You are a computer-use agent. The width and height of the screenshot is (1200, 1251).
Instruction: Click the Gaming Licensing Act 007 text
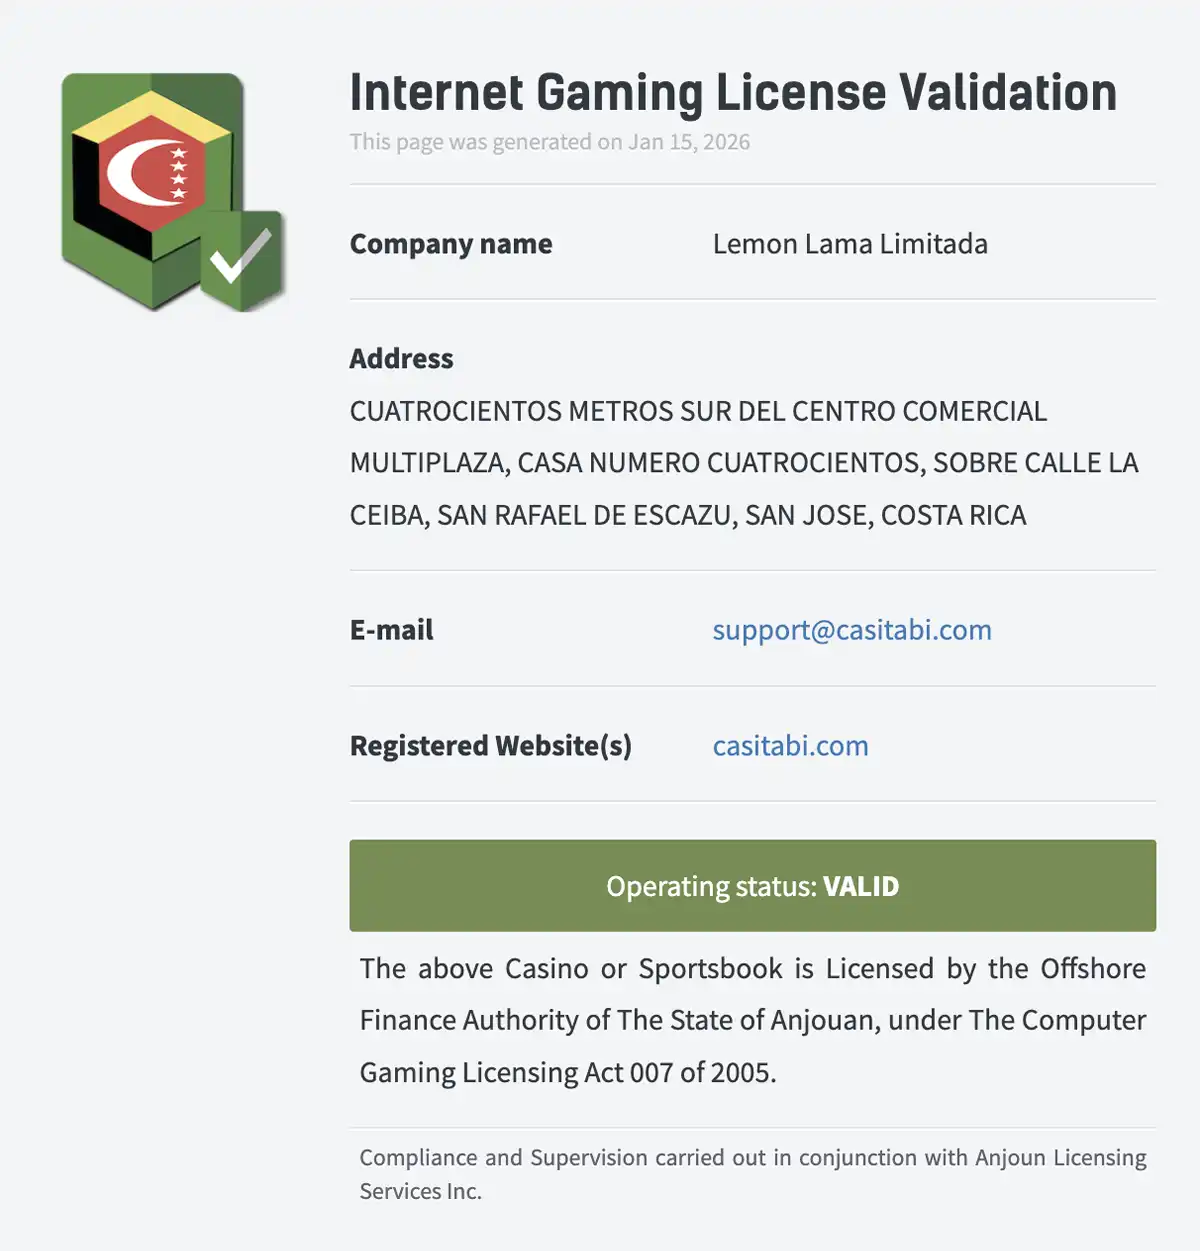[568, 1073]
